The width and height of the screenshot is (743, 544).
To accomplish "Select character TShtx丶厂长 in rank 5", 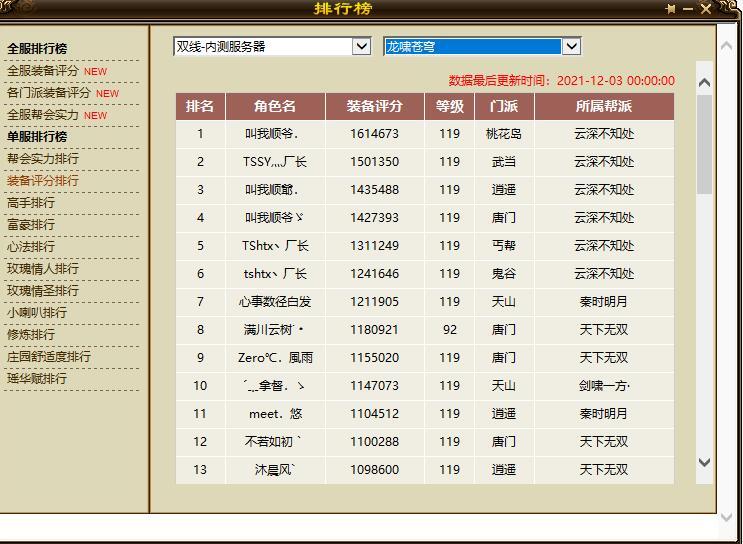I will coord(275,246).
